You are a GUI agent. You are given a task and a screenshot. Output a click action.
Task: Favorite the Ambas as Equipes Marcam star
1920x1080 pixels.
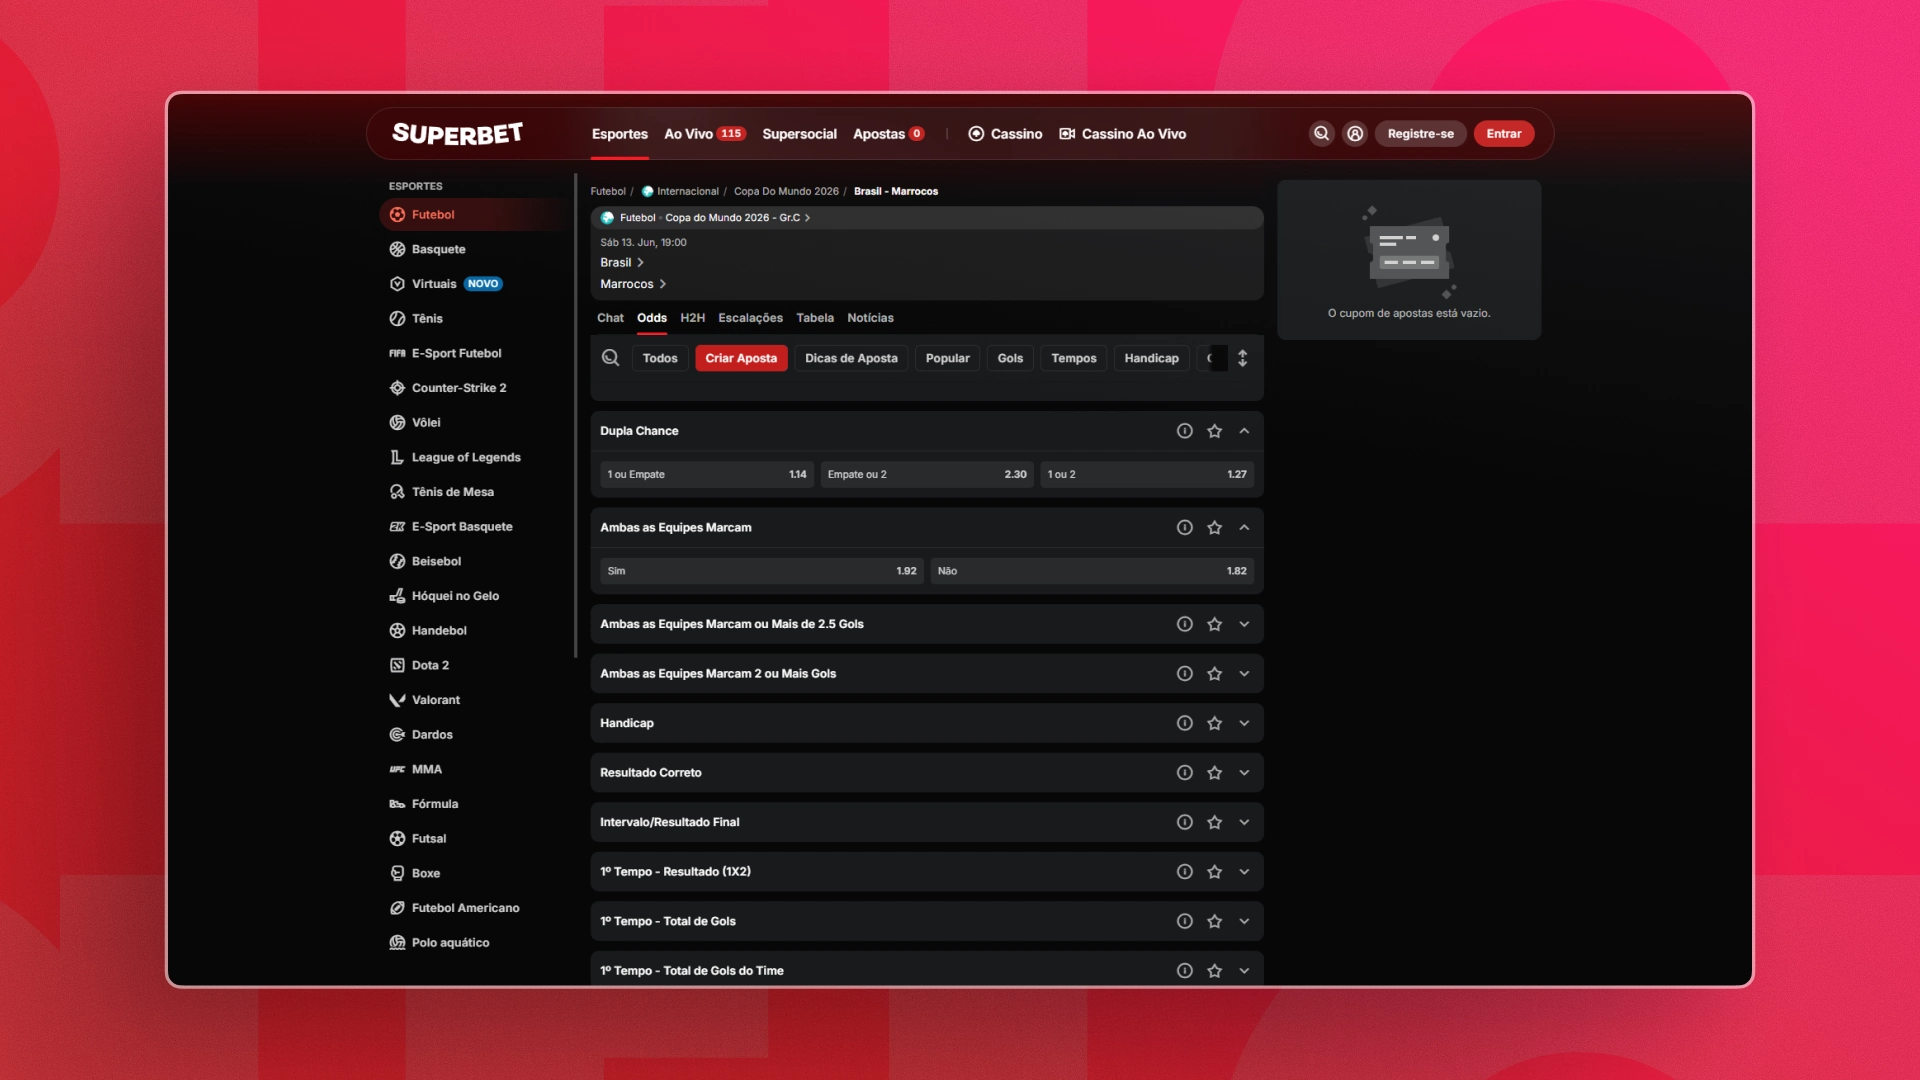pos(1214,528)
